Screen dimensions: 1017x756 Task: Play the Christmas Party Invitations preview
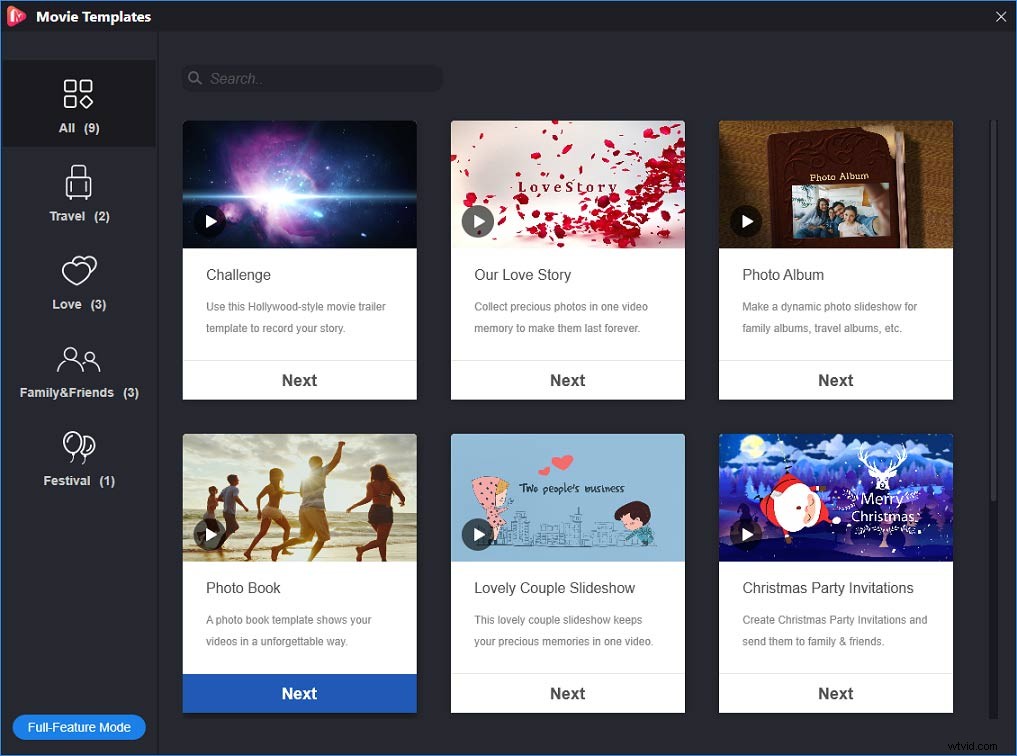tap(746, 534)
